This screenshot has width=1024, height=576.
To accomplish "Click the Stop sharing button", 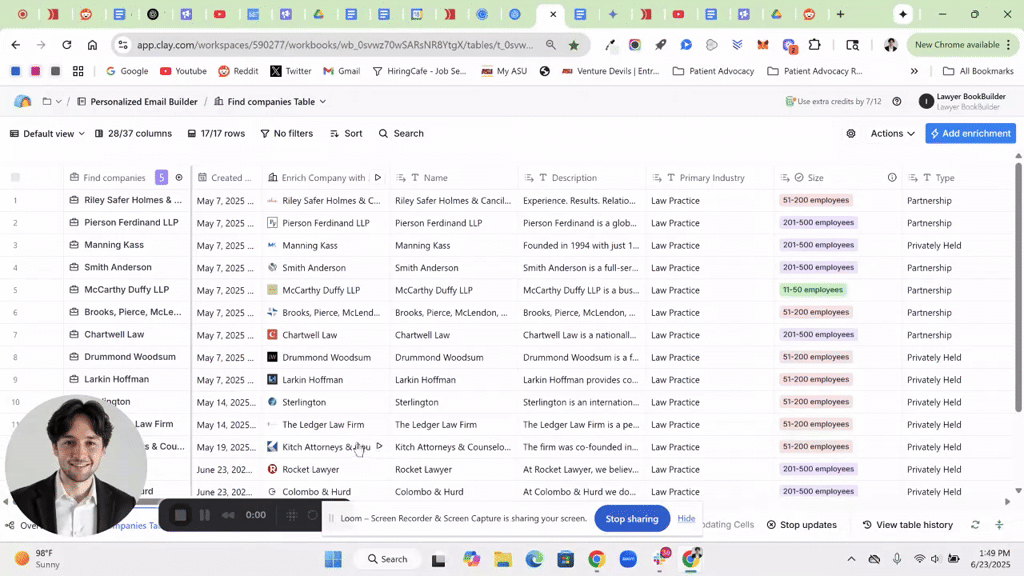I will (632, 519).
